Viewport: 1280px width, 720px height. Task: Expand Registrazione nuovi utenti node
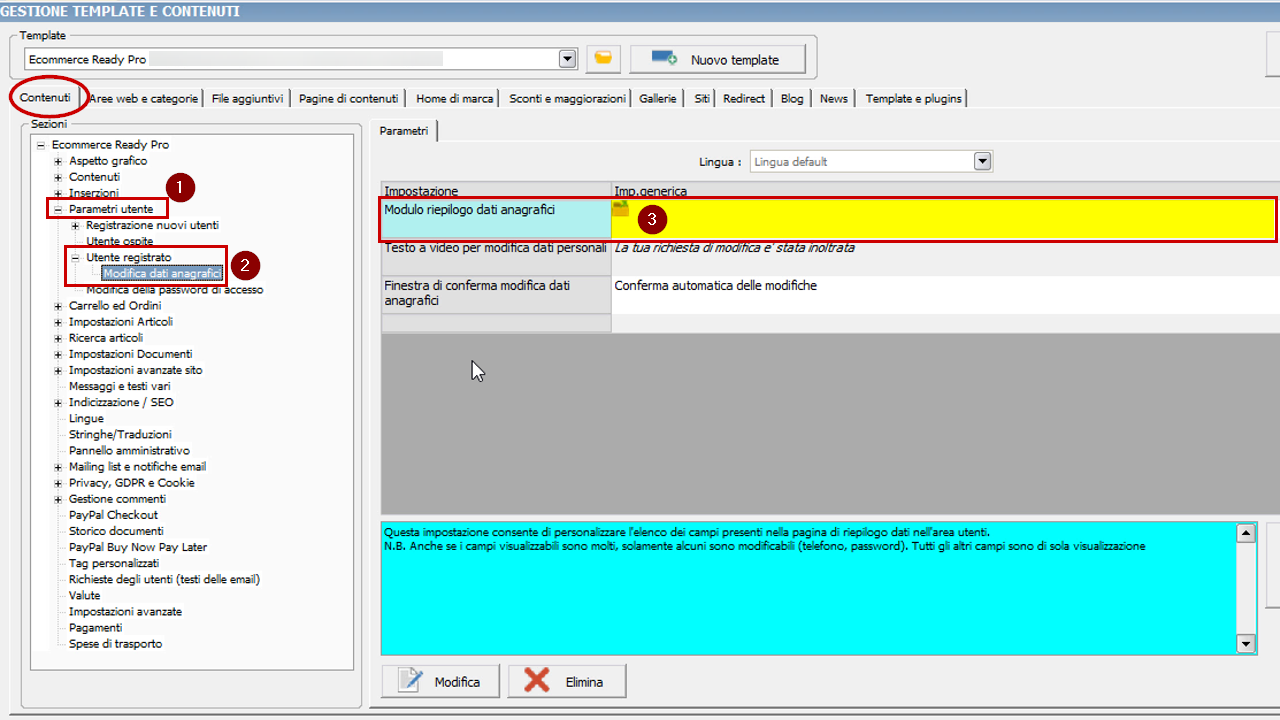pos(75,226)
